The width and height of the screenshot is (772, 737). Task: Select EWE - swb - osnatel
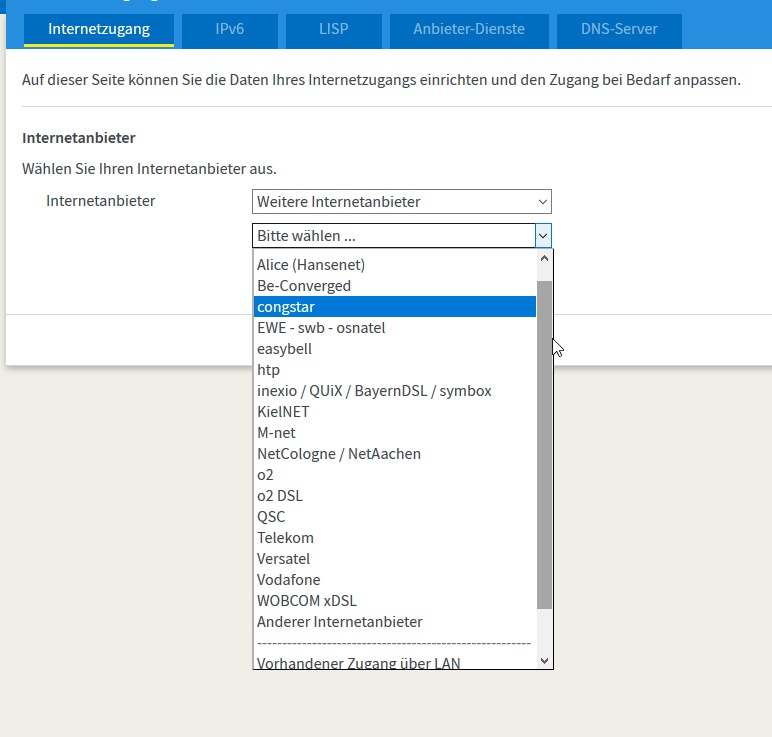(395, 328)
